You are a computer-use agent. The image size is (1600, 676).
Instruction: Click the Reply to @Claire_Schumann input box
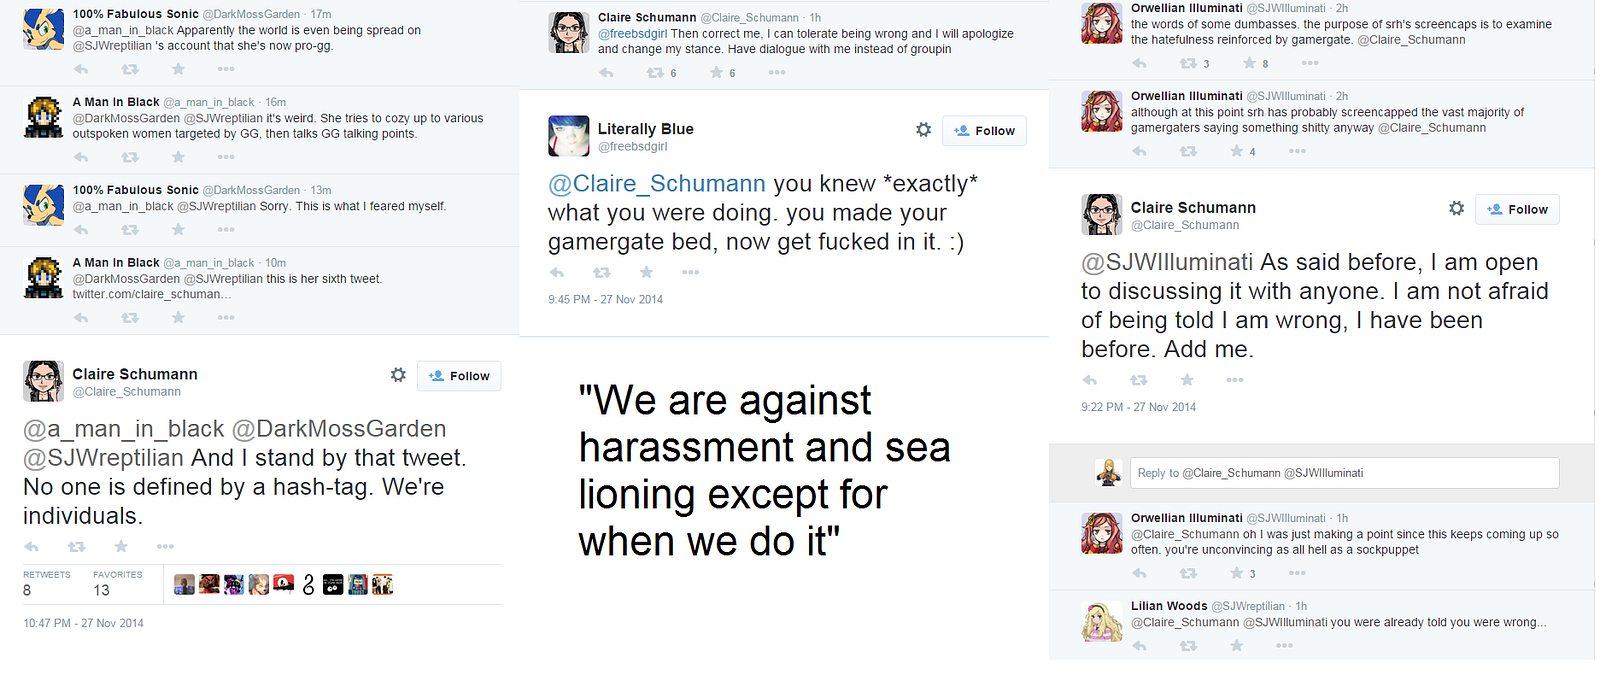1345,473
